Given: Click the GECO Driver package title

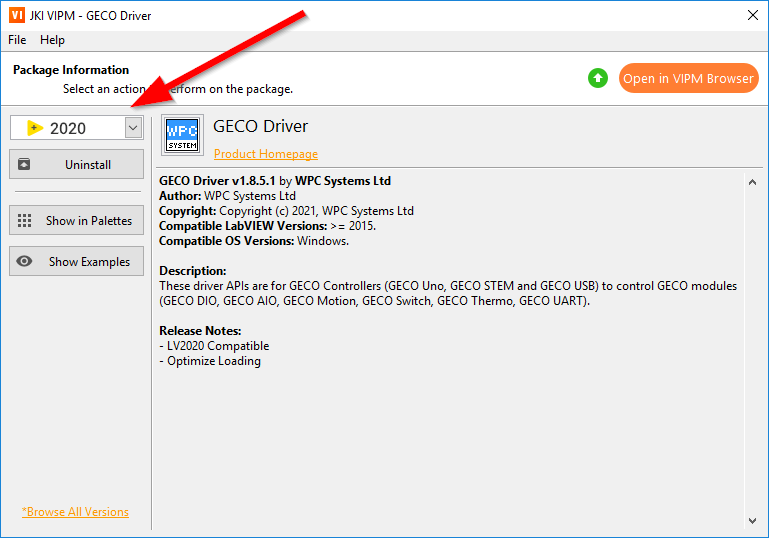Looking at the screenshot, I should pos(260,126).
